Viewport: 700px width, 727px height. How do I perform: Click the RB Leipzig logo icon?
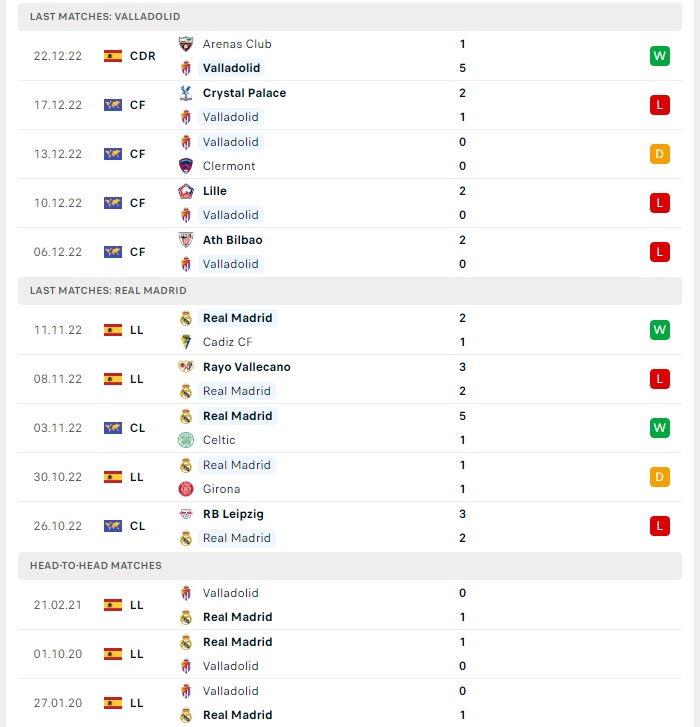pyautogui.click(x=186, y=514)
